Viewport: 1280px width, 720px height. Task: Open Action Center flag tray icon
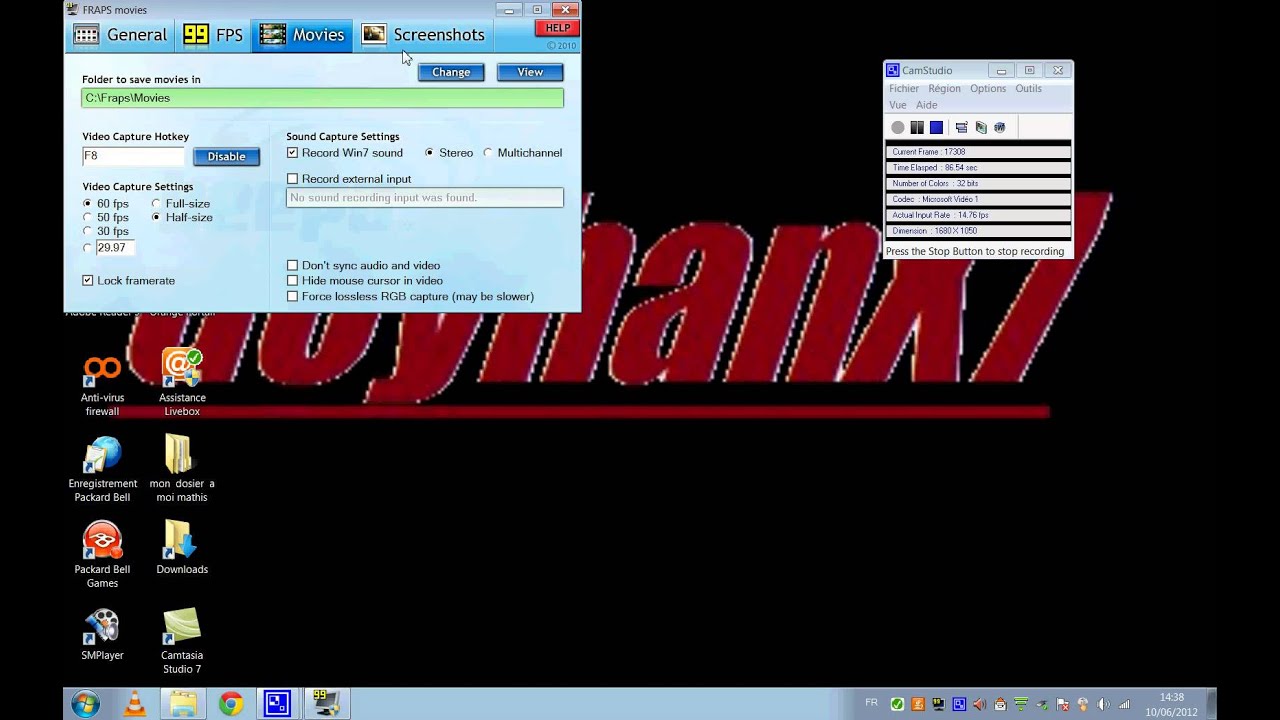point(1062,704)
